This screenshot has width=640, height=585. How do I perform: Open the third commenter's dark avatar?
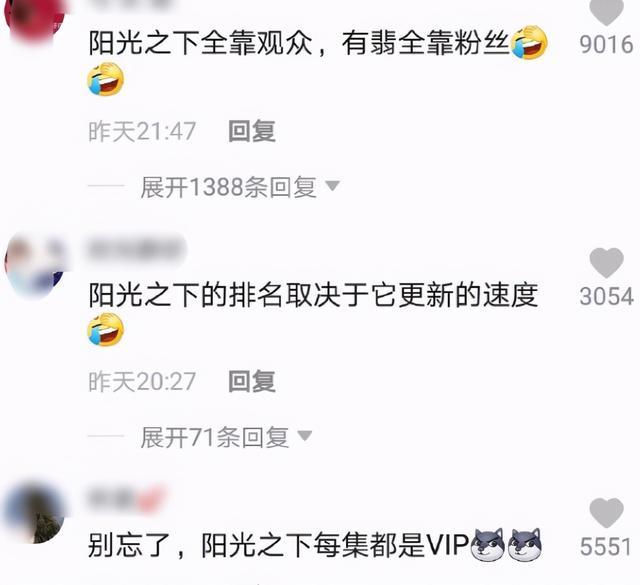(34, 514)
